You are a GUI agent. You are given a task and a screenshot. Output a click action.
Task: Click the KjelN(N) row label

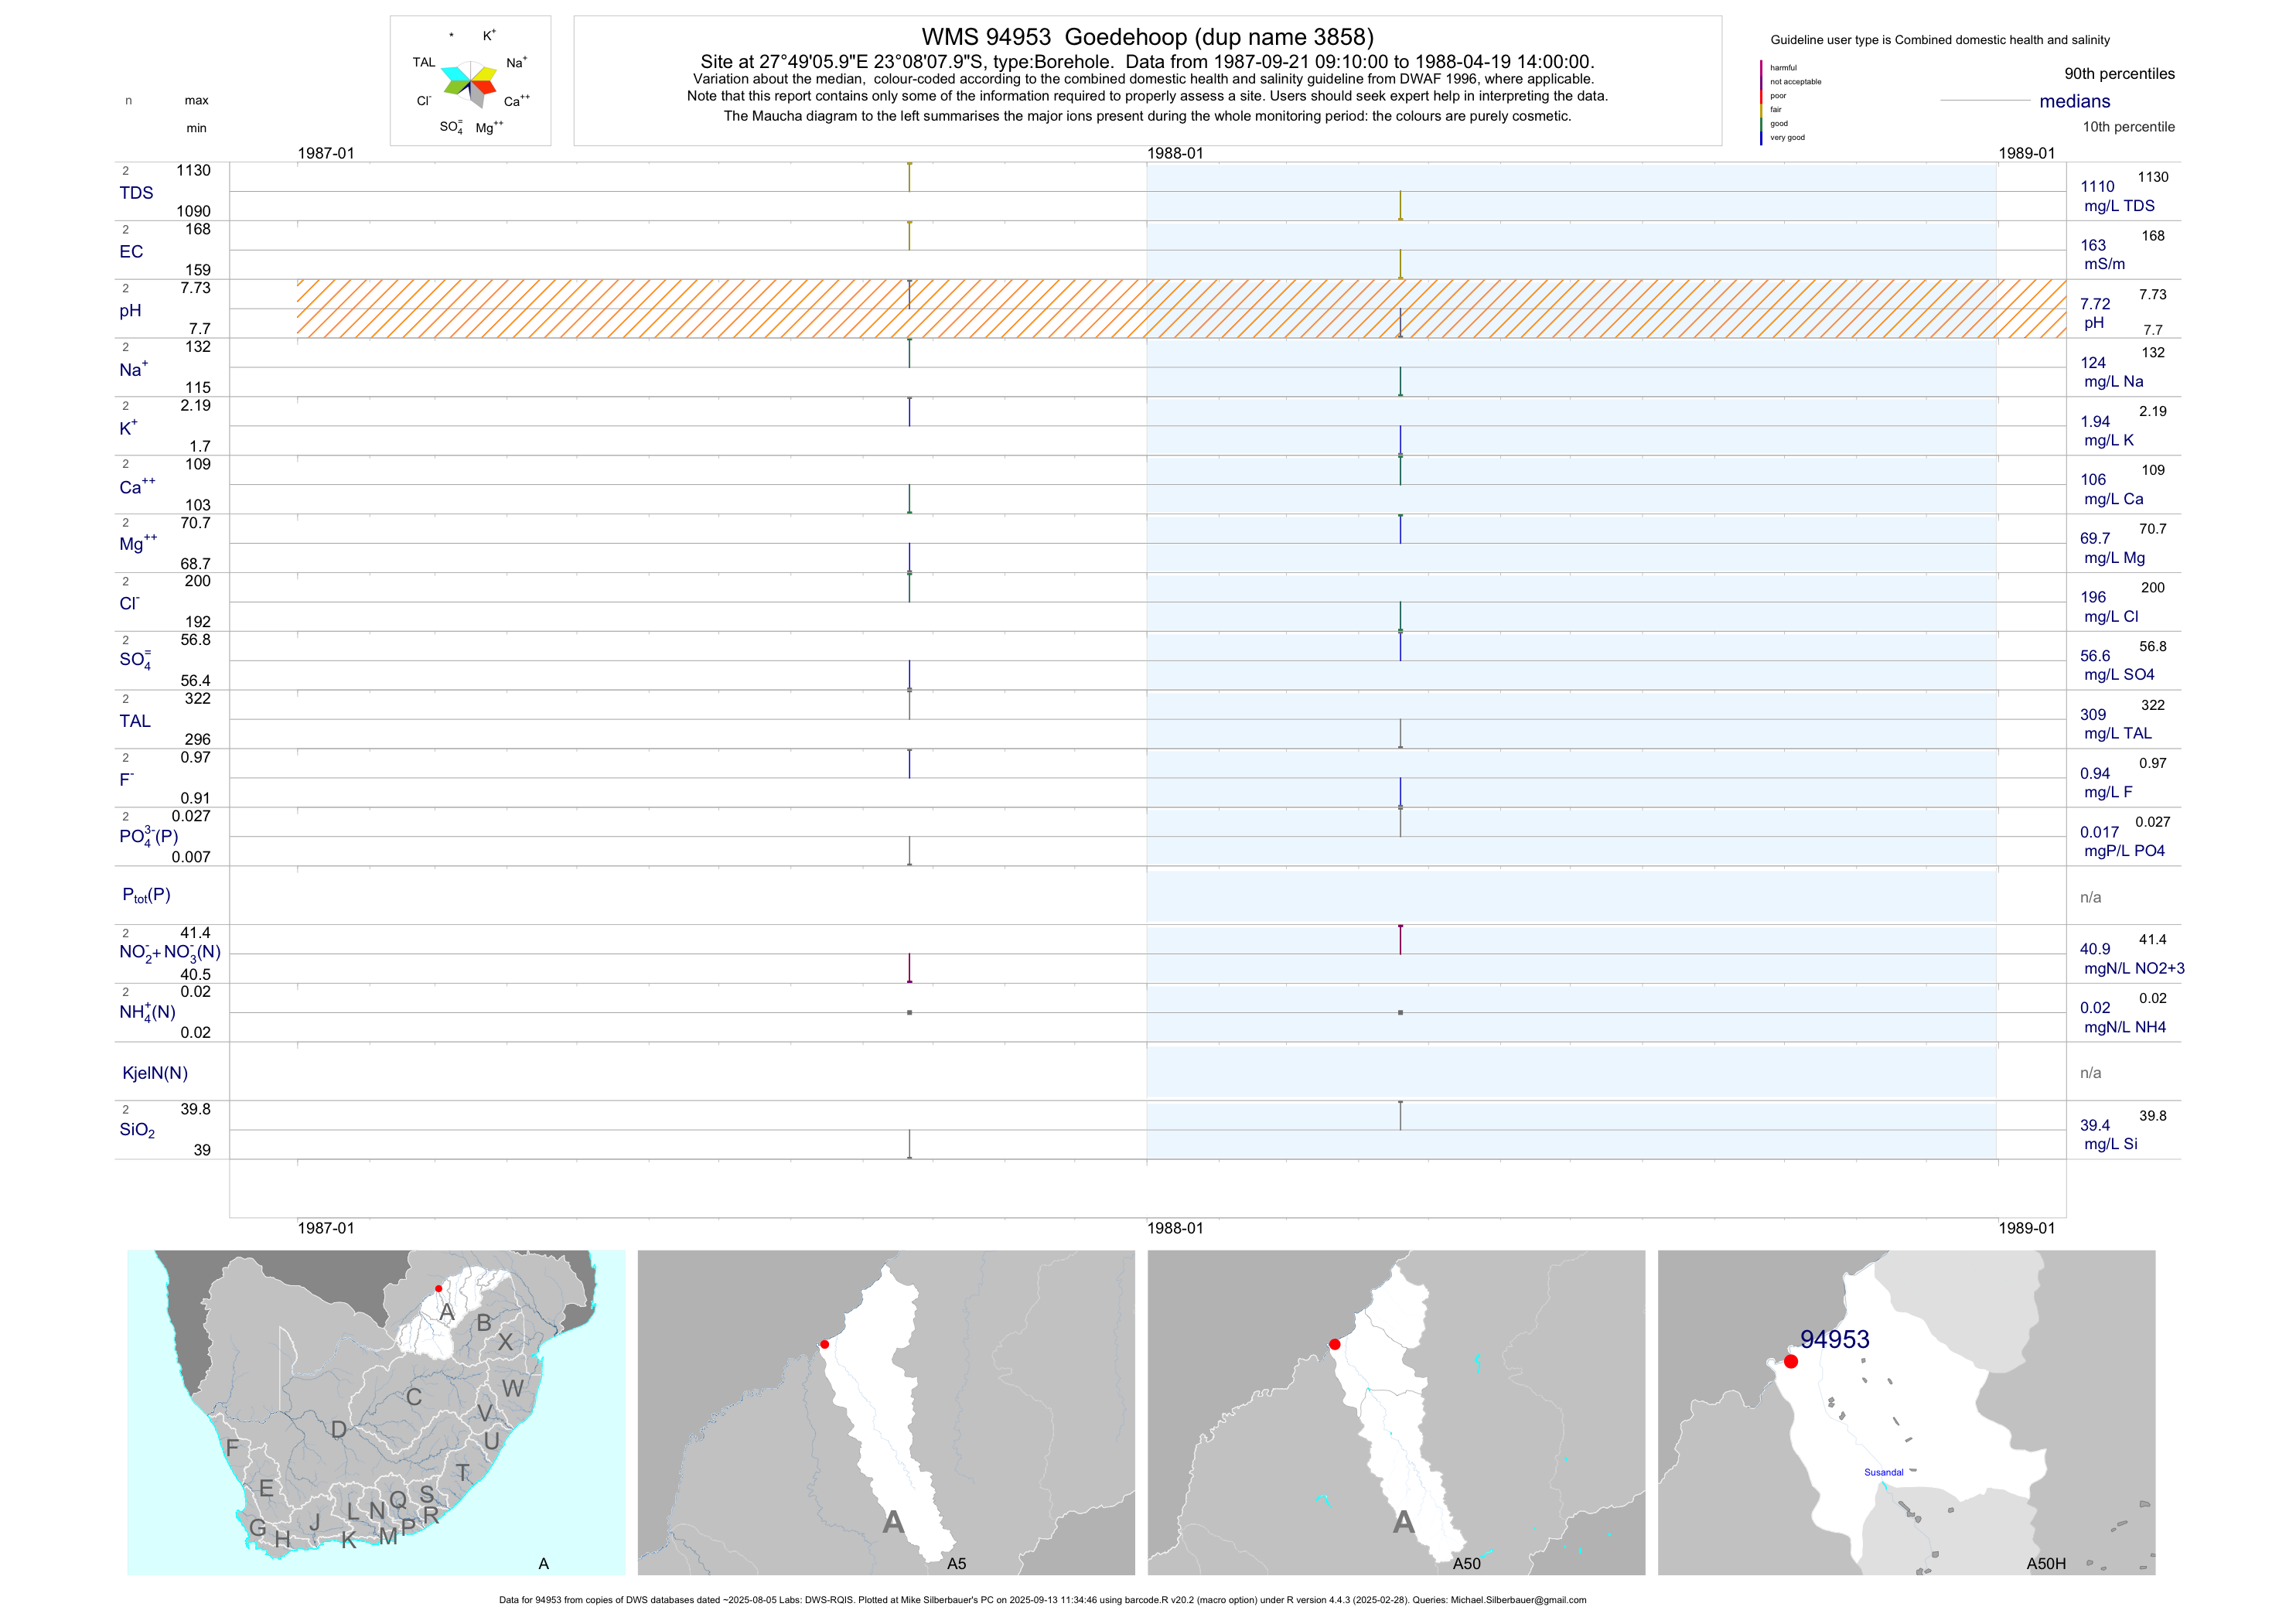coord(155,1073)
